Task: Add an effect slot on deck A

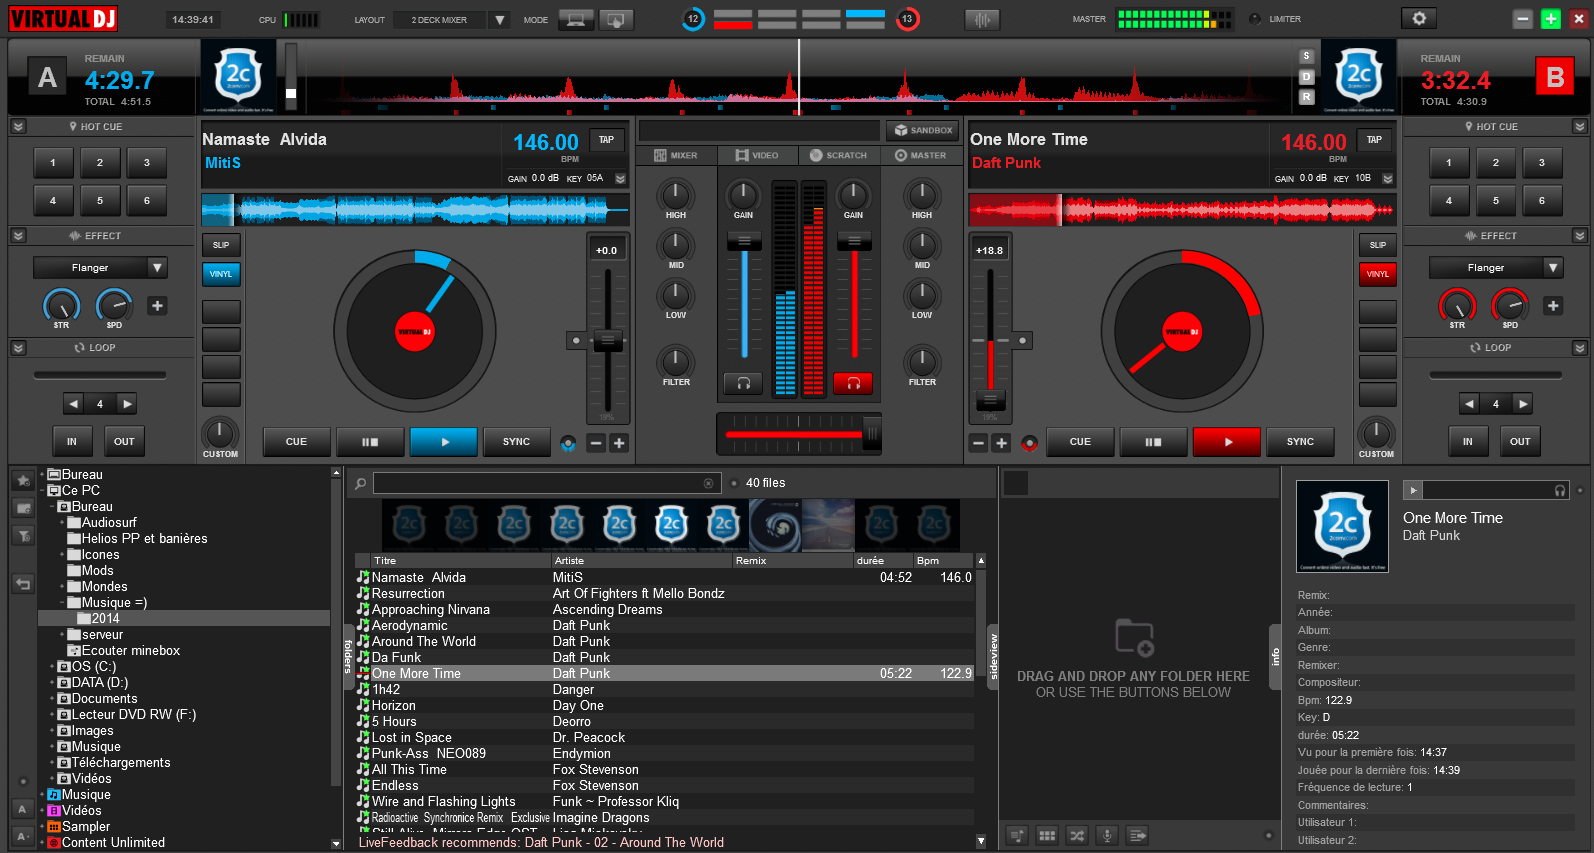Action: pyautogui.click(x=157, y=306)
